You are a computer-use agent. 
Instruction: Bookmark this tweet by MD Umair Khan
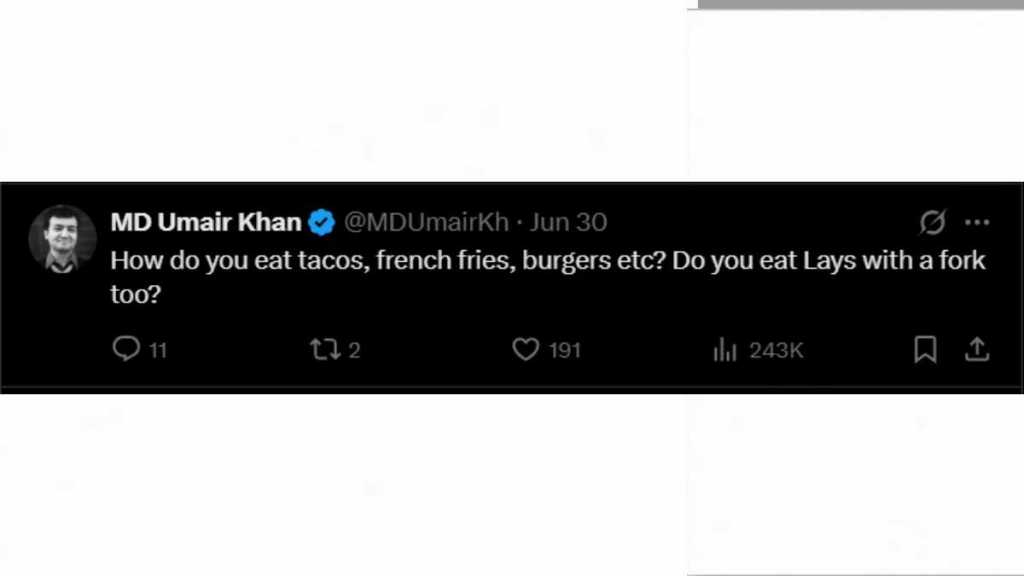pyautogui.click(x=926, y=349)
